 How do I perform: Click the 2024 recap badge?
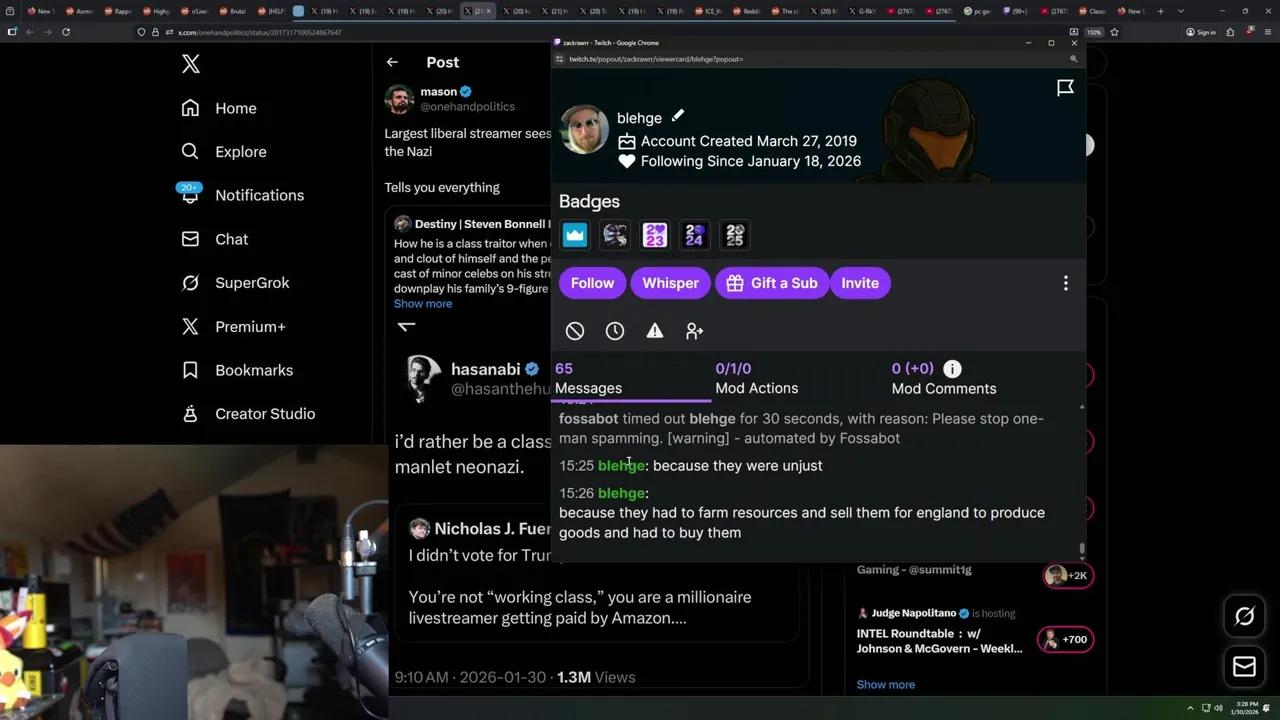695,235
